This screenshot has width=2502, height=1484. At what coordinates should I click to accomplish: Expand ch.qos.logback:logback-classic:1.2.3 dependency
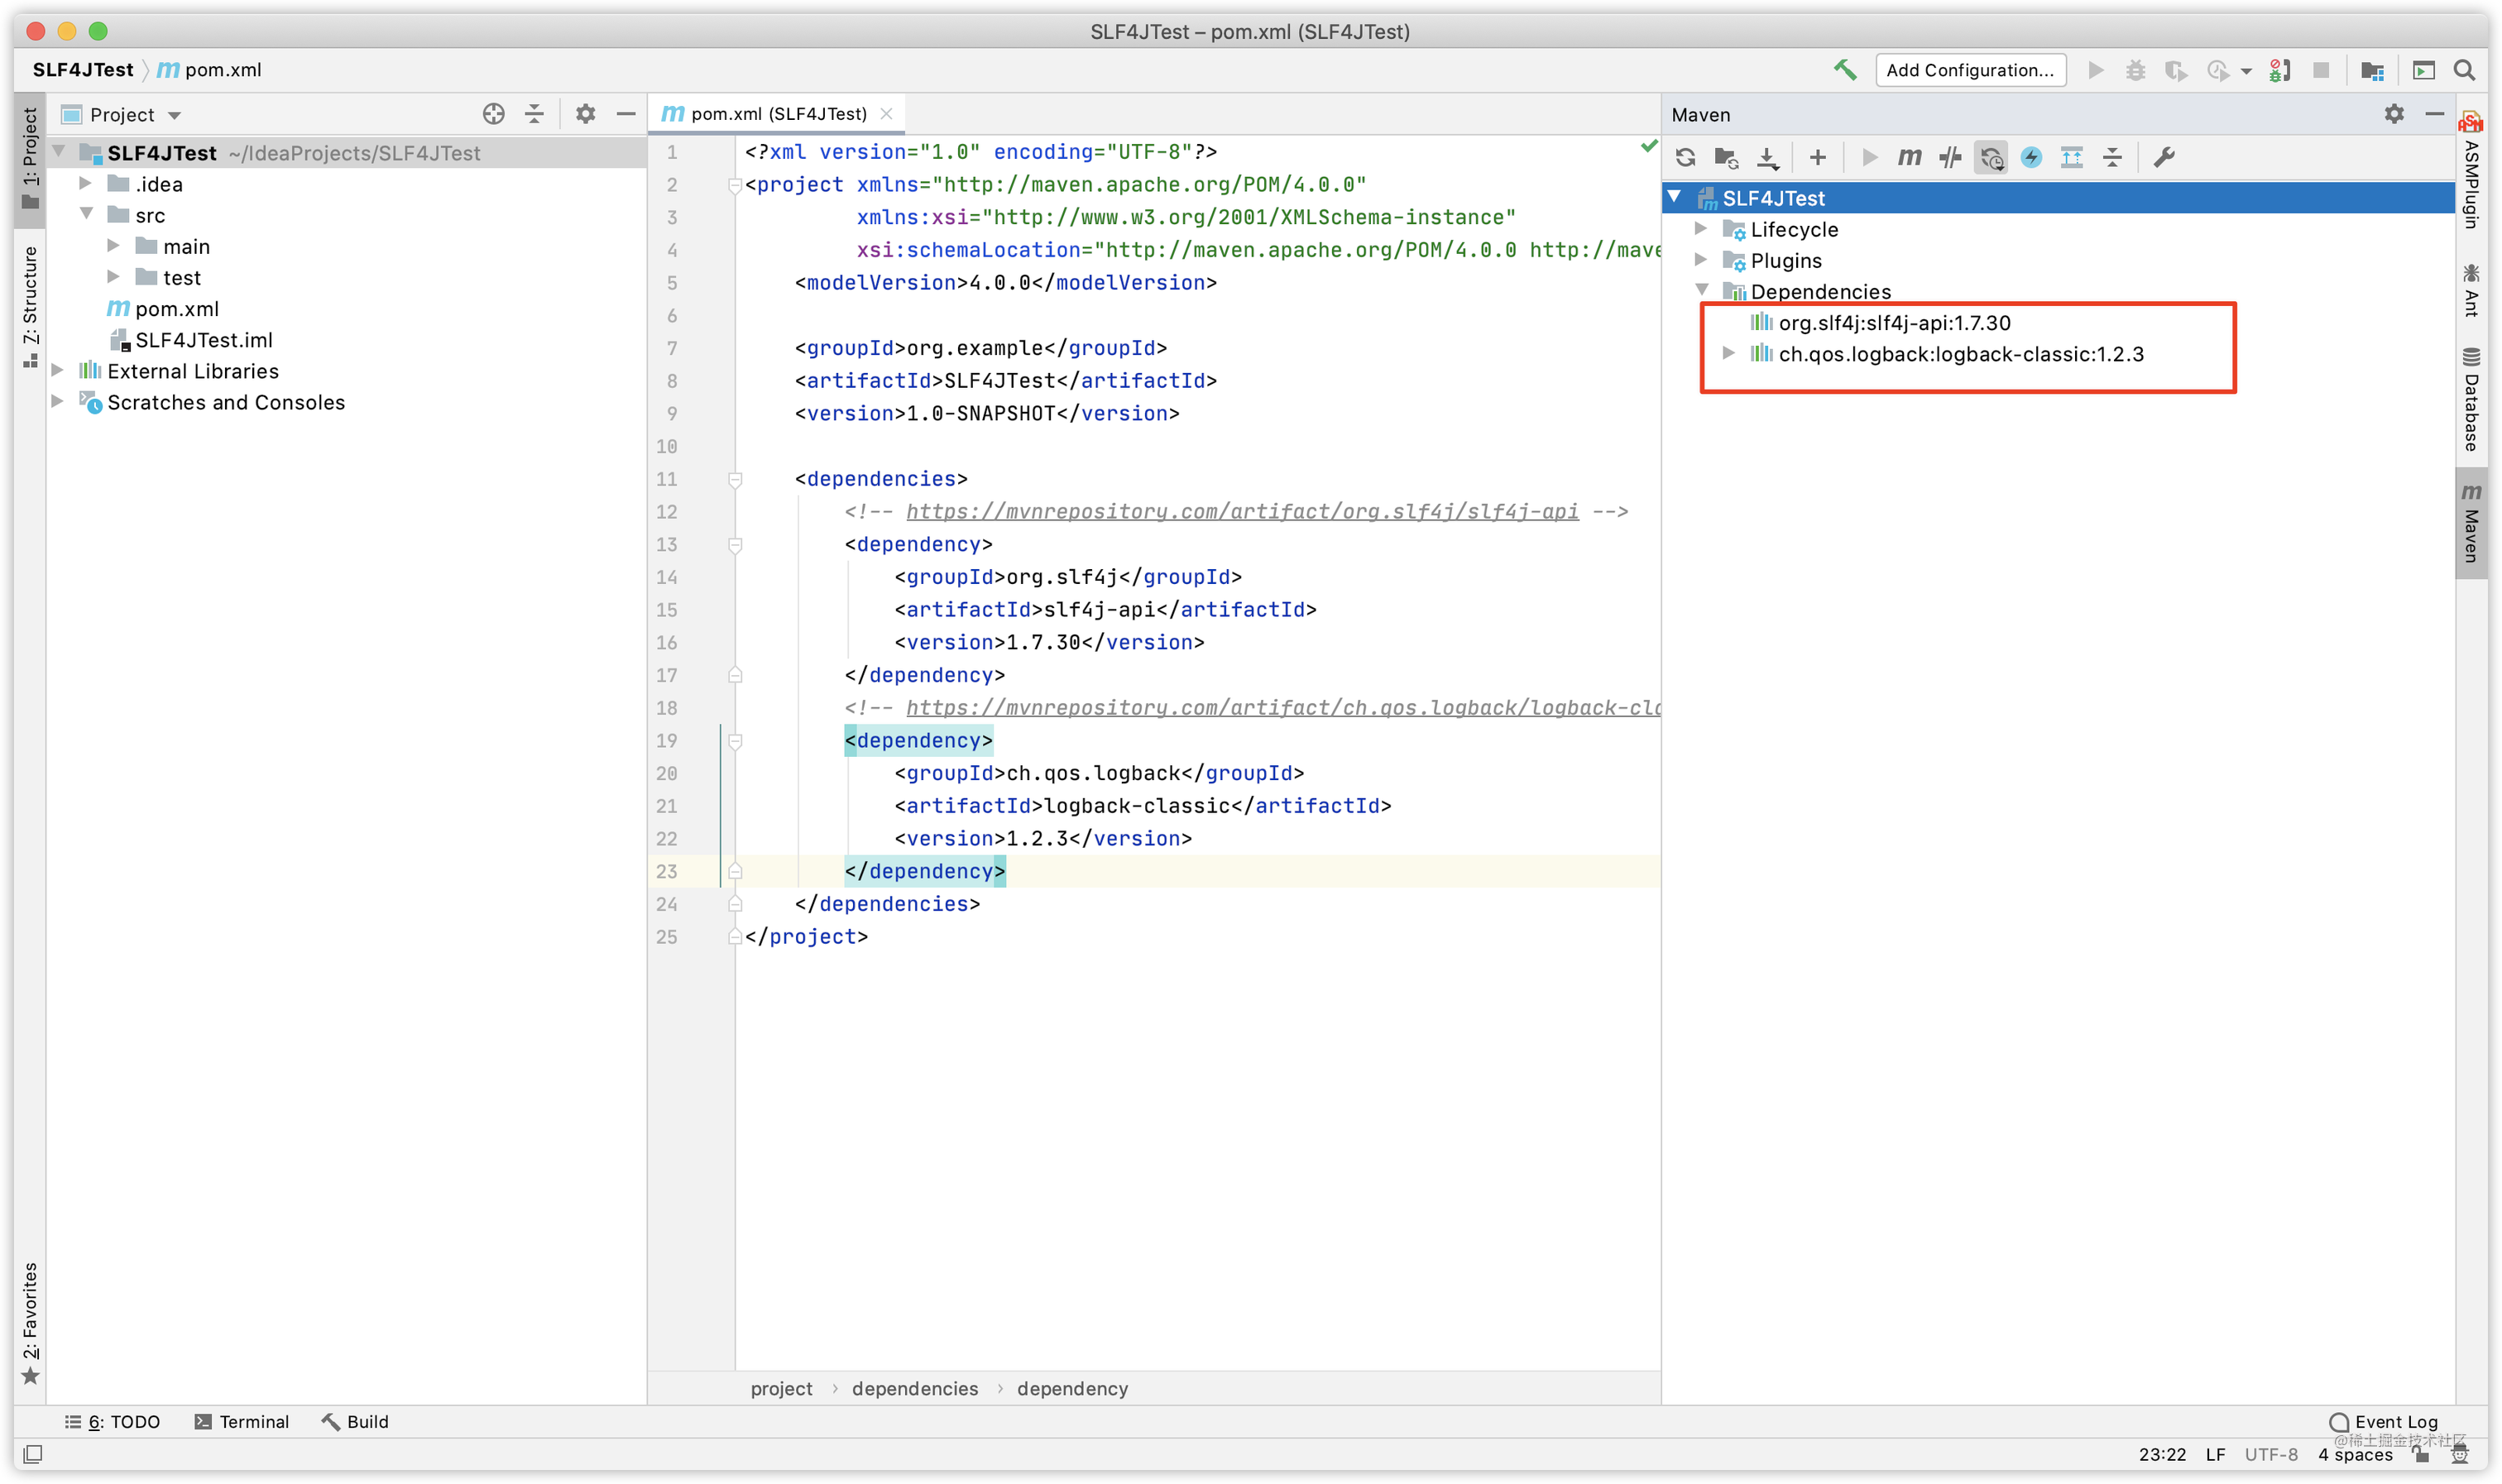click(1729, 353)
